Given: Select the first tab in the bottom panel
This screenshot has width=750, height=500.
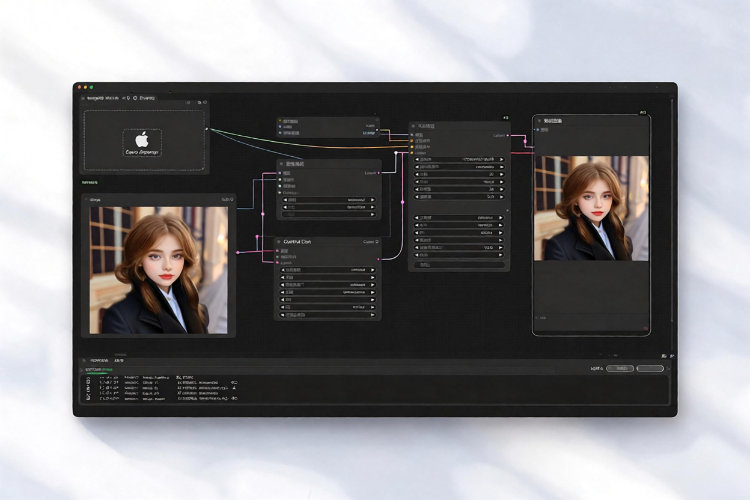Looking at the screenshot, I should 99,360.
